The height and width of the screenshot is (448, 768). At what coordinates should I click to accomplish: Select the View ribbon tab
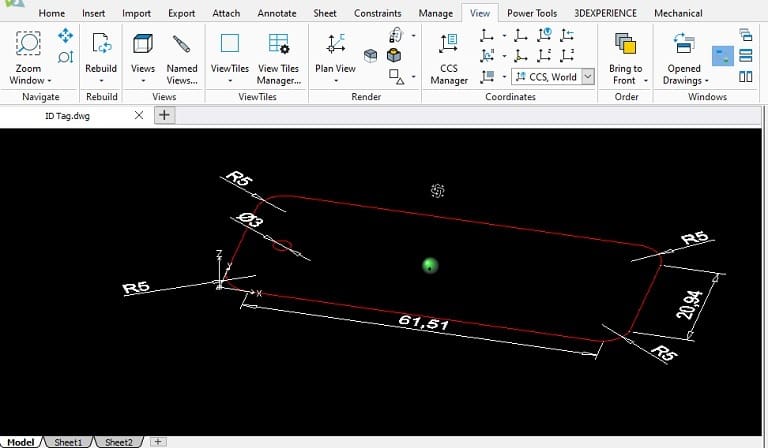(480, 13)
